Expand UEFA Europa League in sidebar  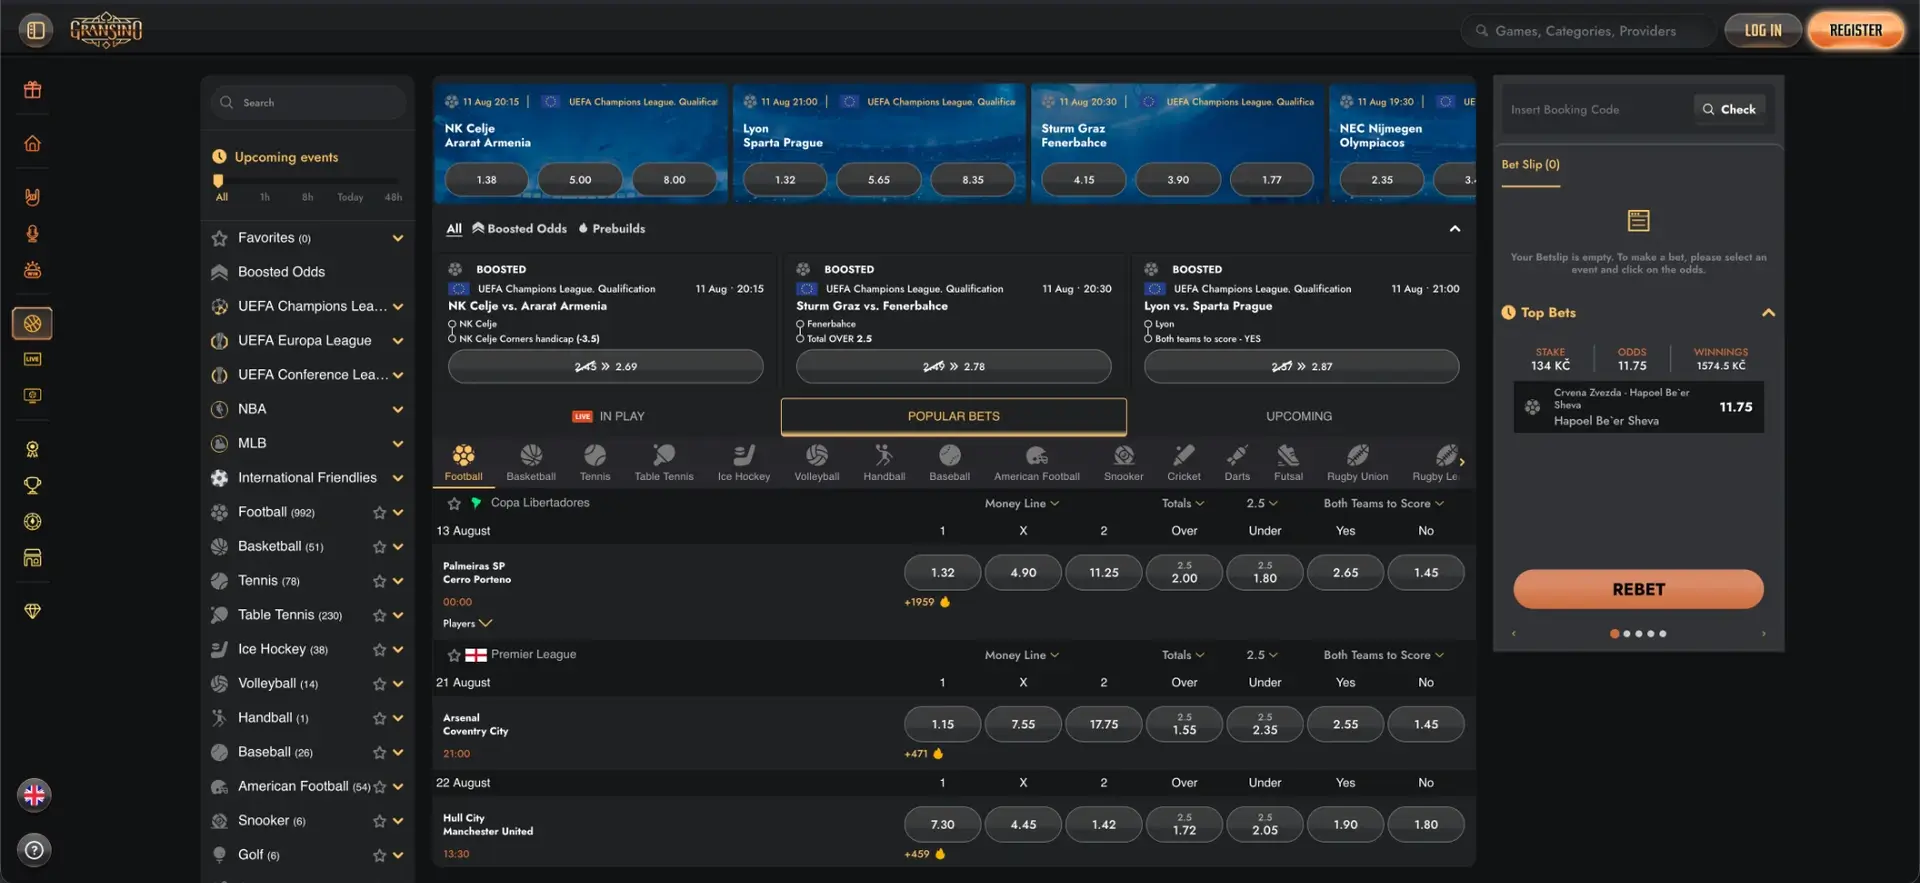[398, 341]
